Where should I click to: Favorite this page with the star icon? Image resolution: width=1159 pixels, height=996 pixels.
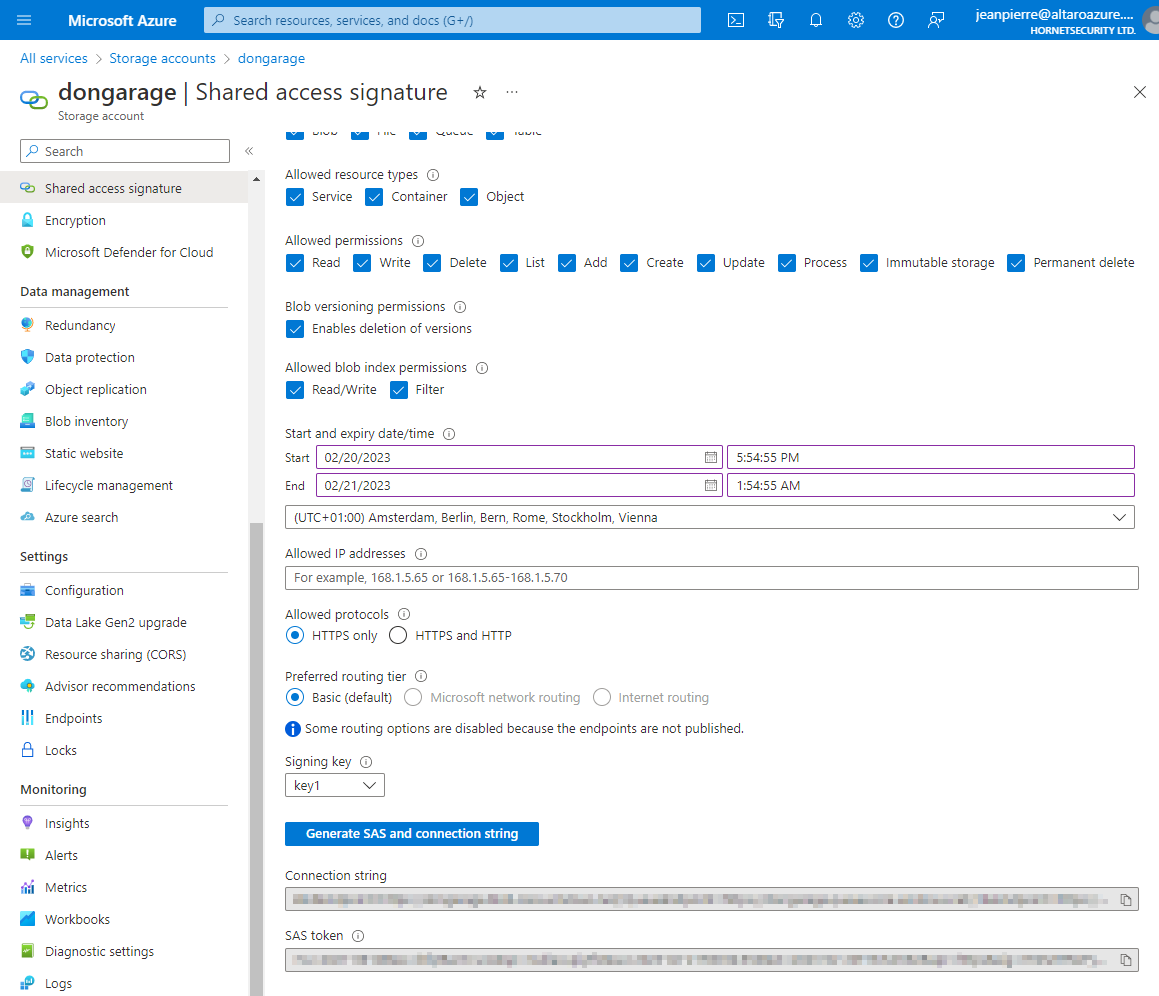tap(480, 92)
